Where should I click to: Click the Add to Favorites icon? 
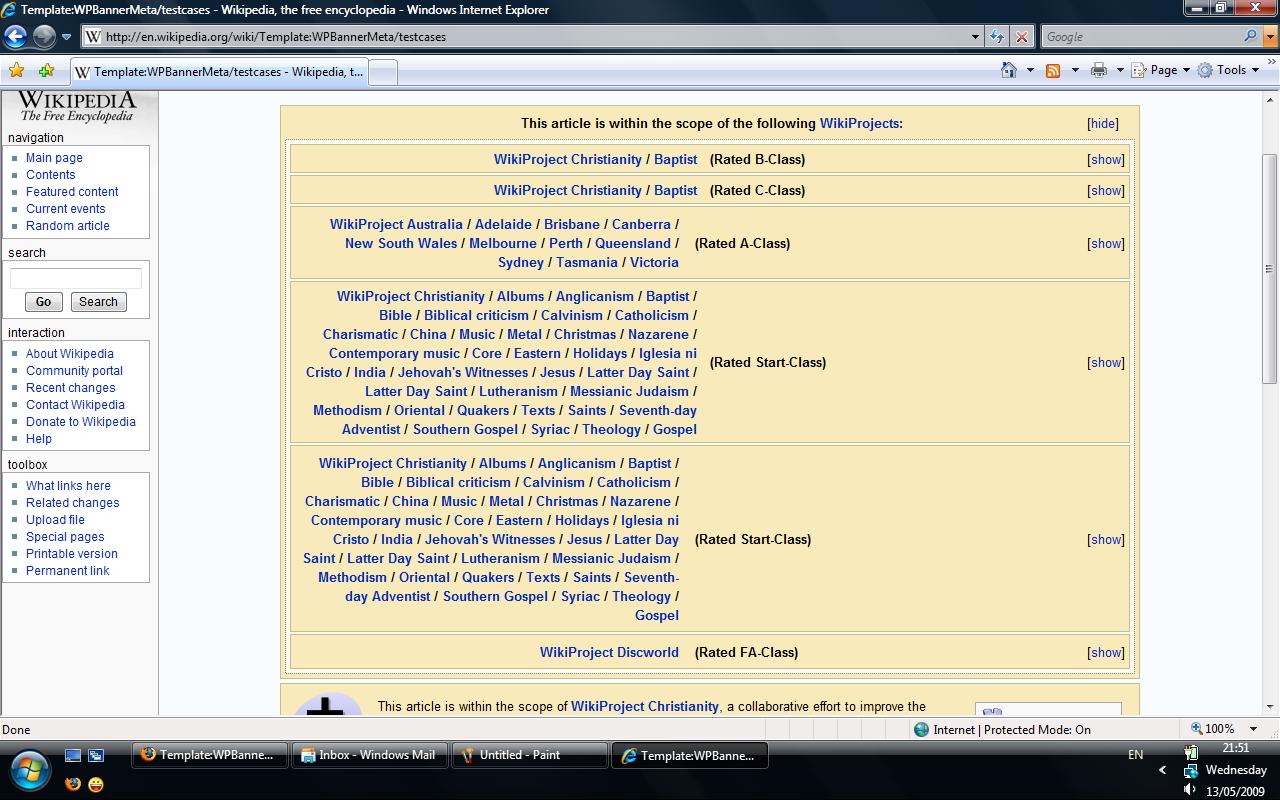coord(46,71)
